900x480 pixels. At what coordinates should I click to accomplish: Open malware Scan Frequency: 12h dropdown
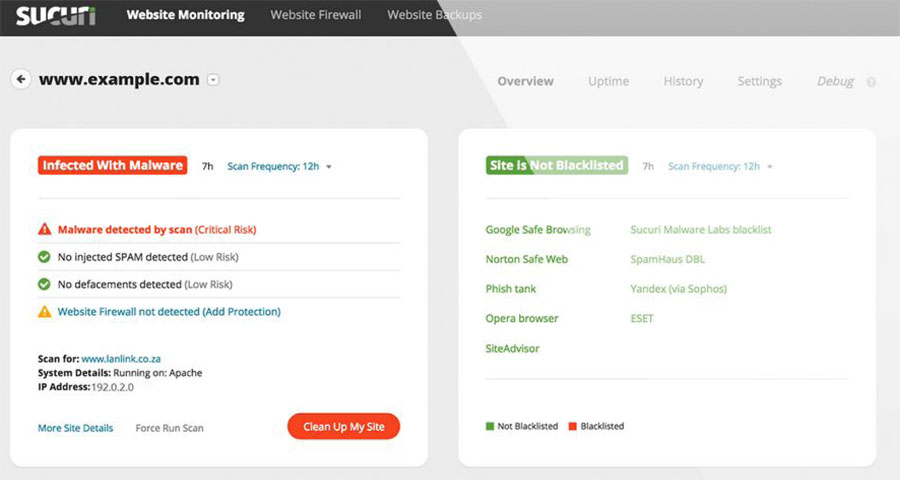(279, 167)
